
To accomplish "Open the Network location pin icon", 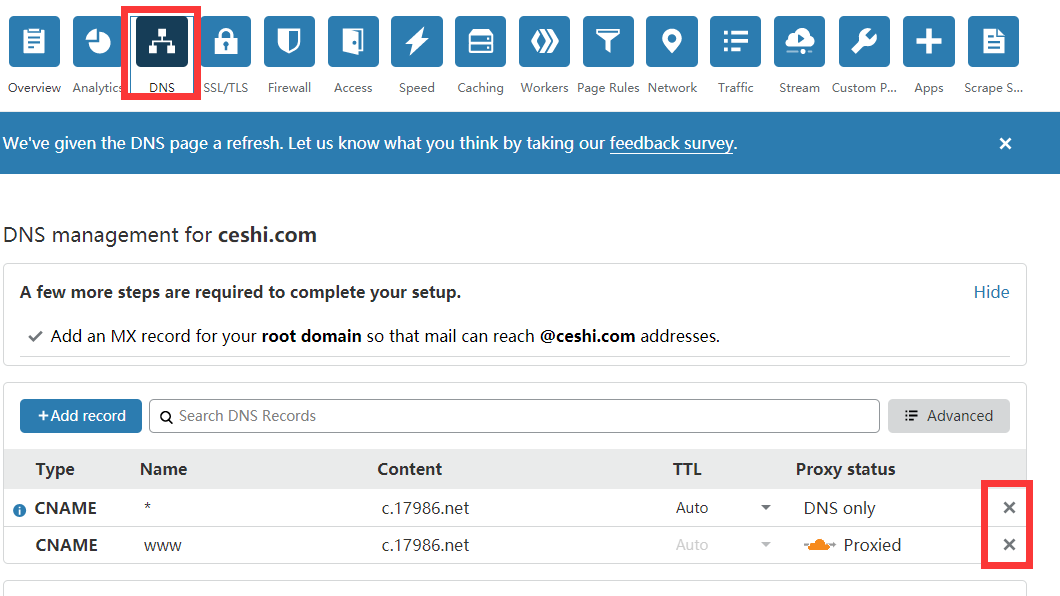I will [x=672, y=42].
